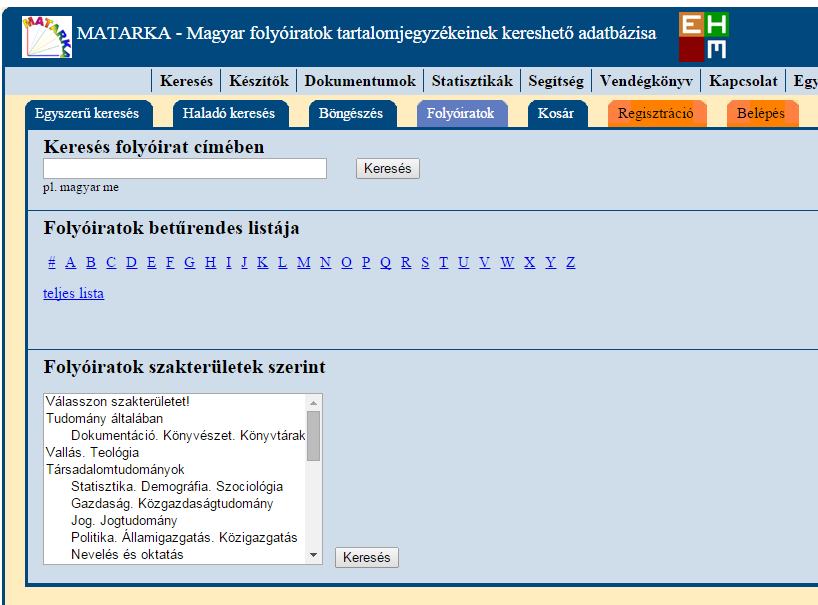Browse journals starting with S
This screenshot has height=605, width=818.
point(425,262)
